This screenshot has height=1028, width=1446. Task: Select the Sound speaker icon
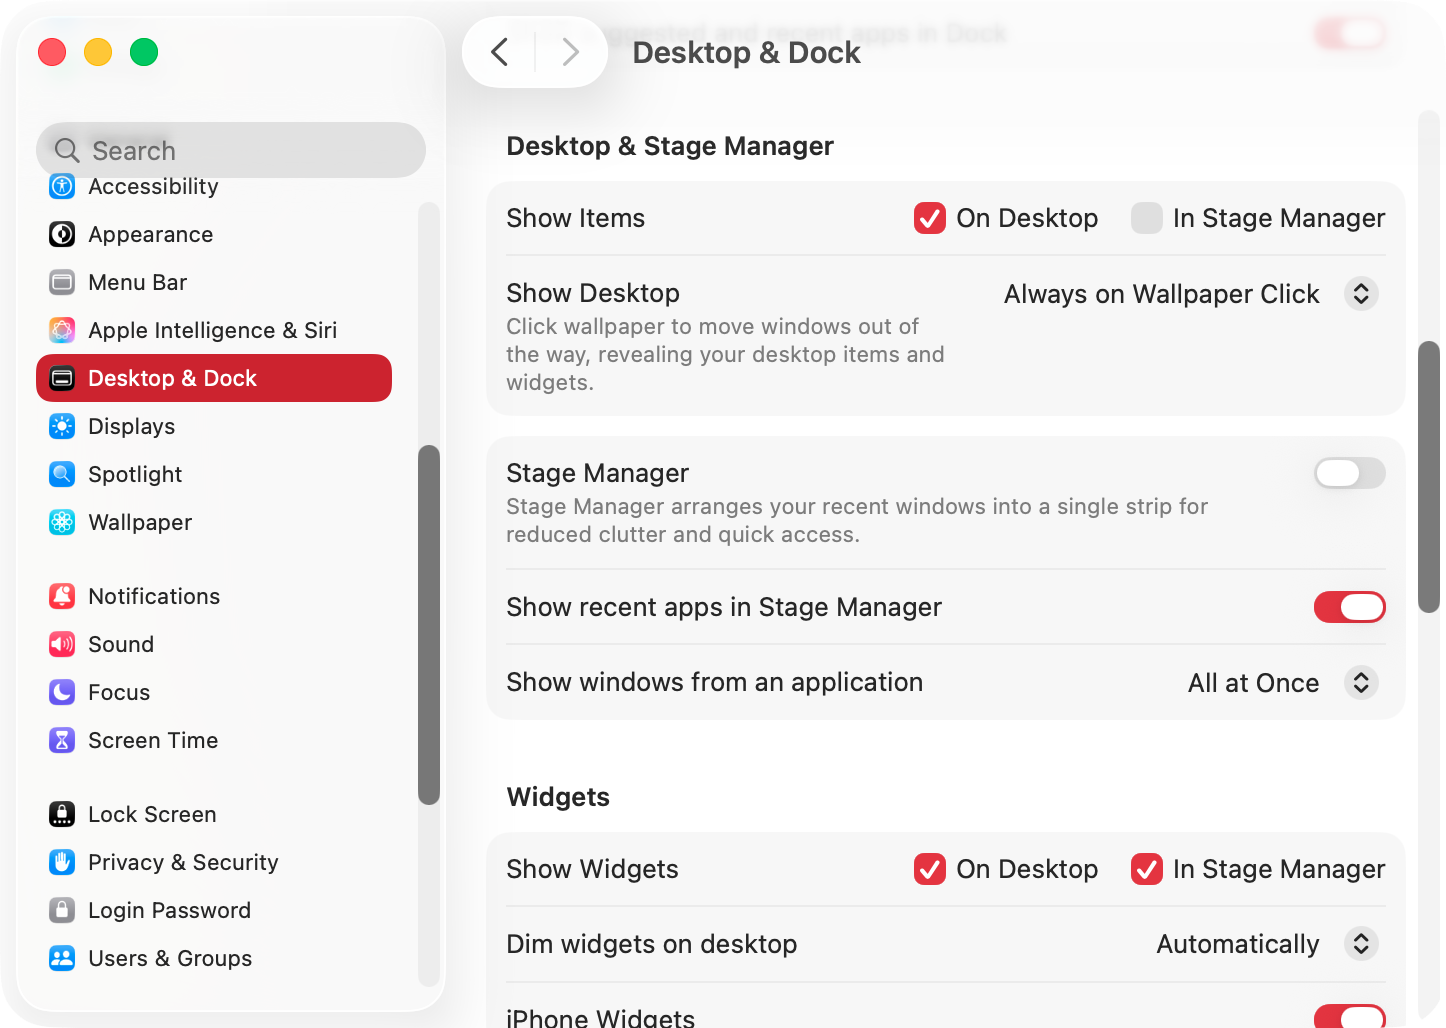click(x=62, y=644)
